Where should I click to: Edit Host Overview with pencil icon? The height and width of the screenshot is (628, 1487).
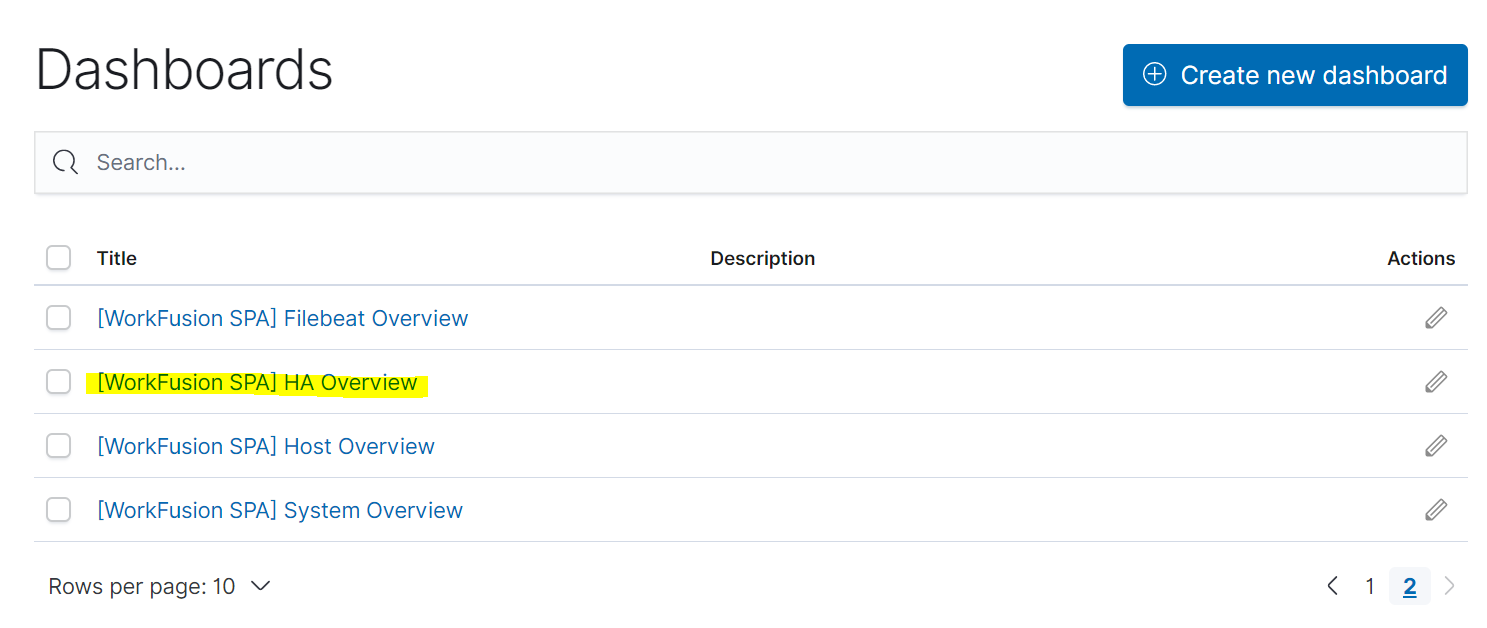(1436, 446)
